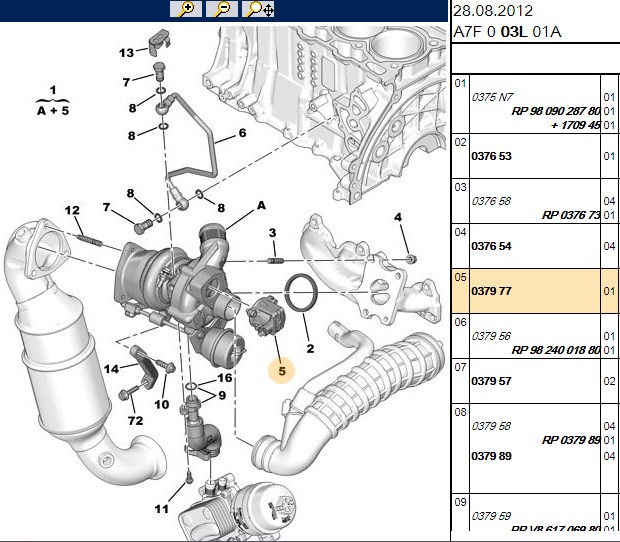Click replacement RP 98 240 018 80
Screen dimensions: 620x542
coord(556,350)
